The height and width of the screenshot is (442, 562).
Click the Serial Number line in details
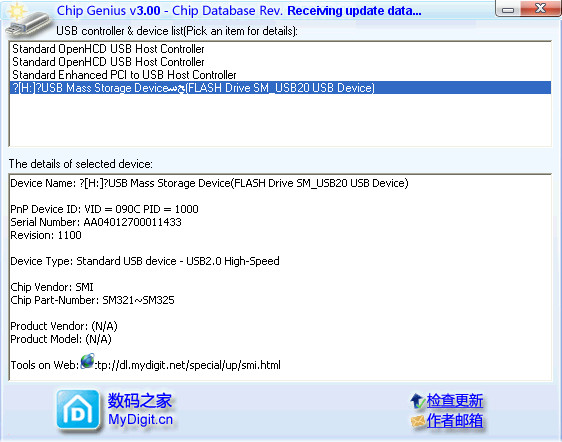pyautogui.click(x=96, y=222)
